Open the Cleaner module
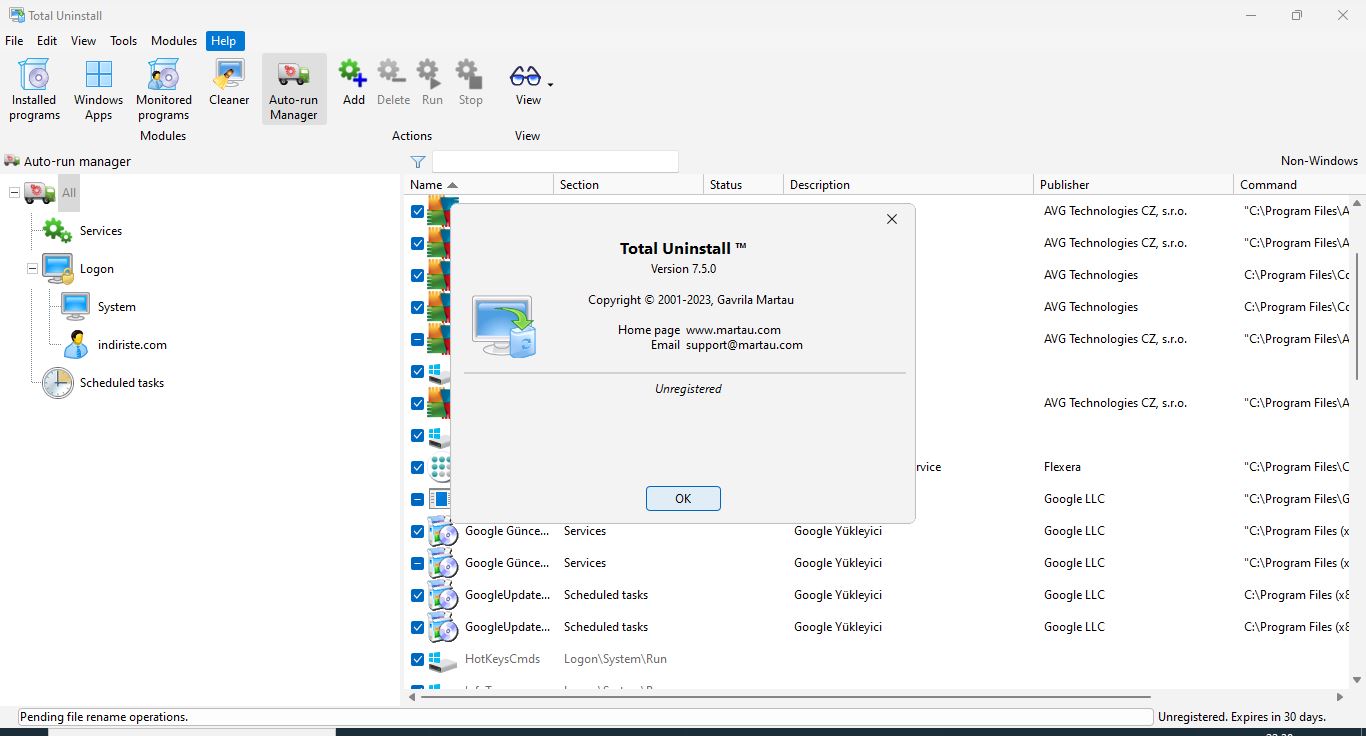 tap(229, 83)
